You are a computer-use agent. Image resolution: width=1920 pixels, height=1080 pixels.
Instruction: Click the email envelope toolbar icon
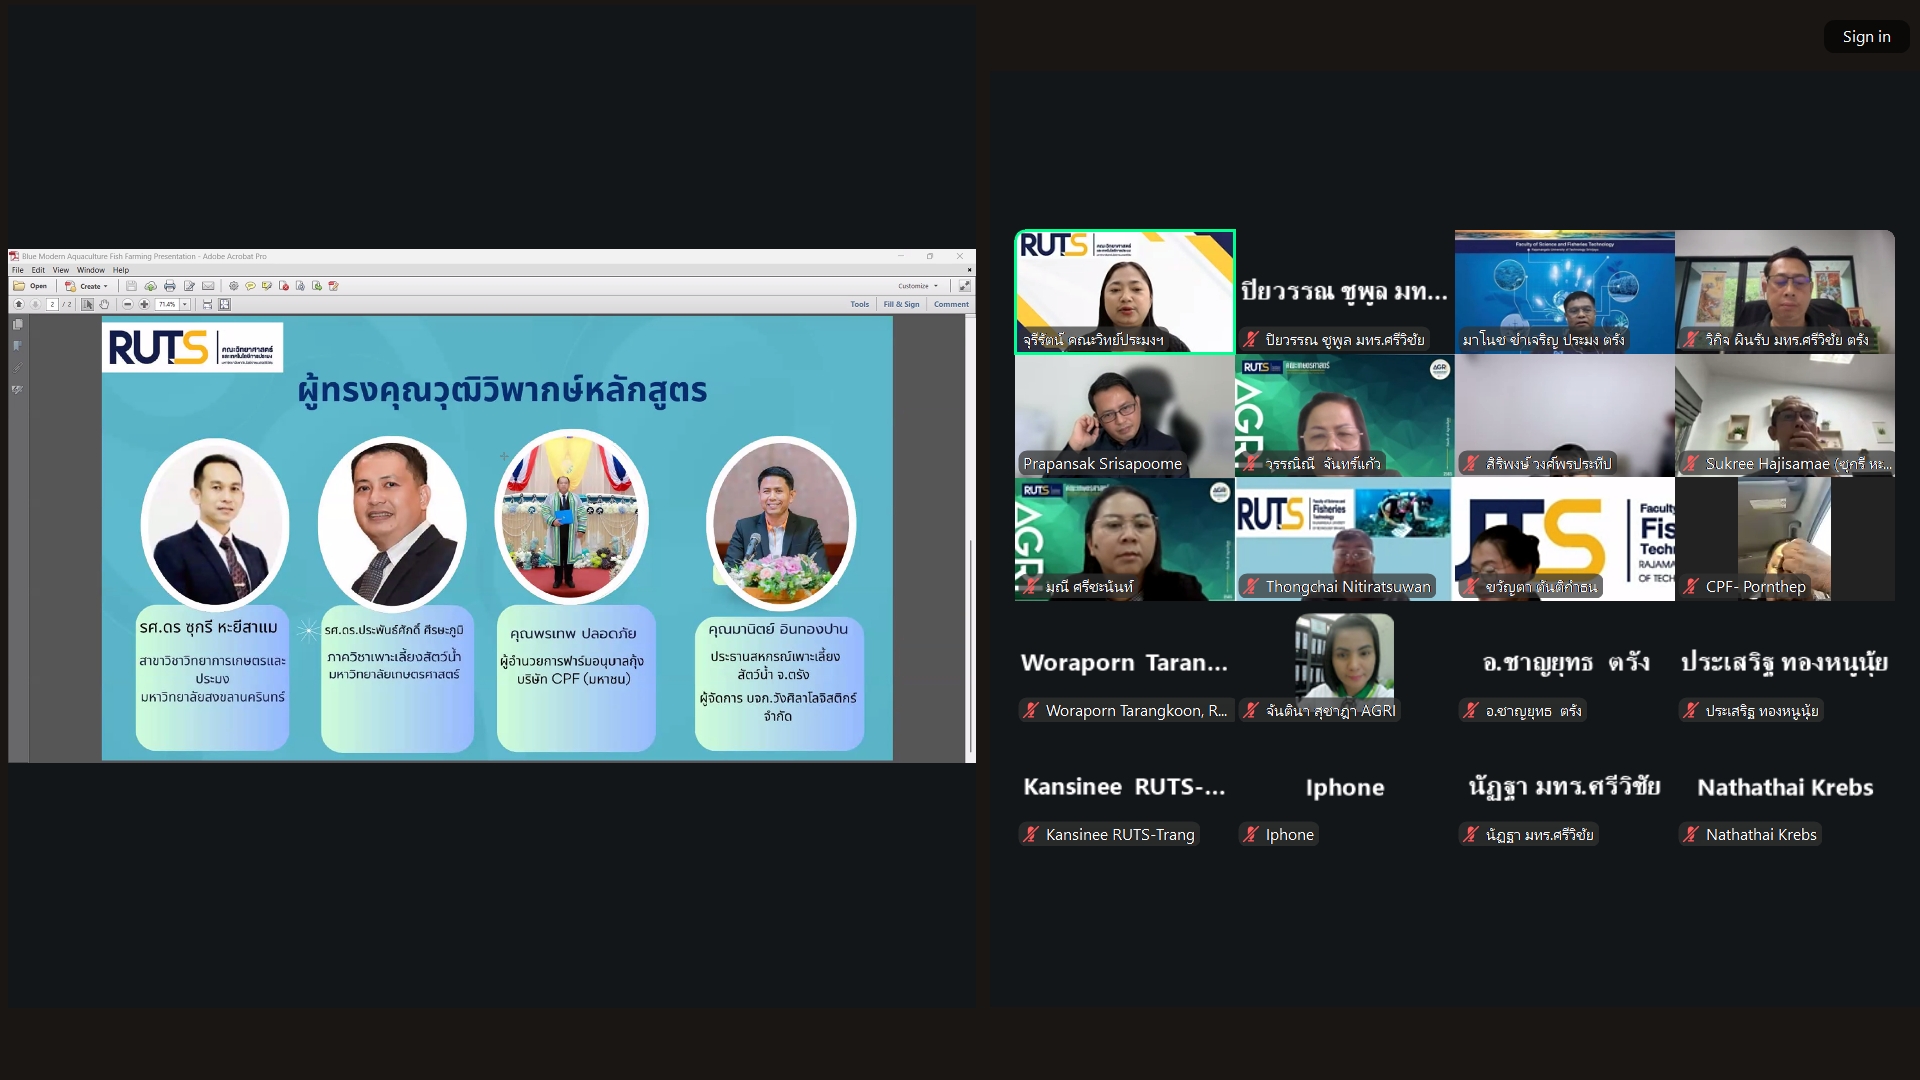[208, 286]
